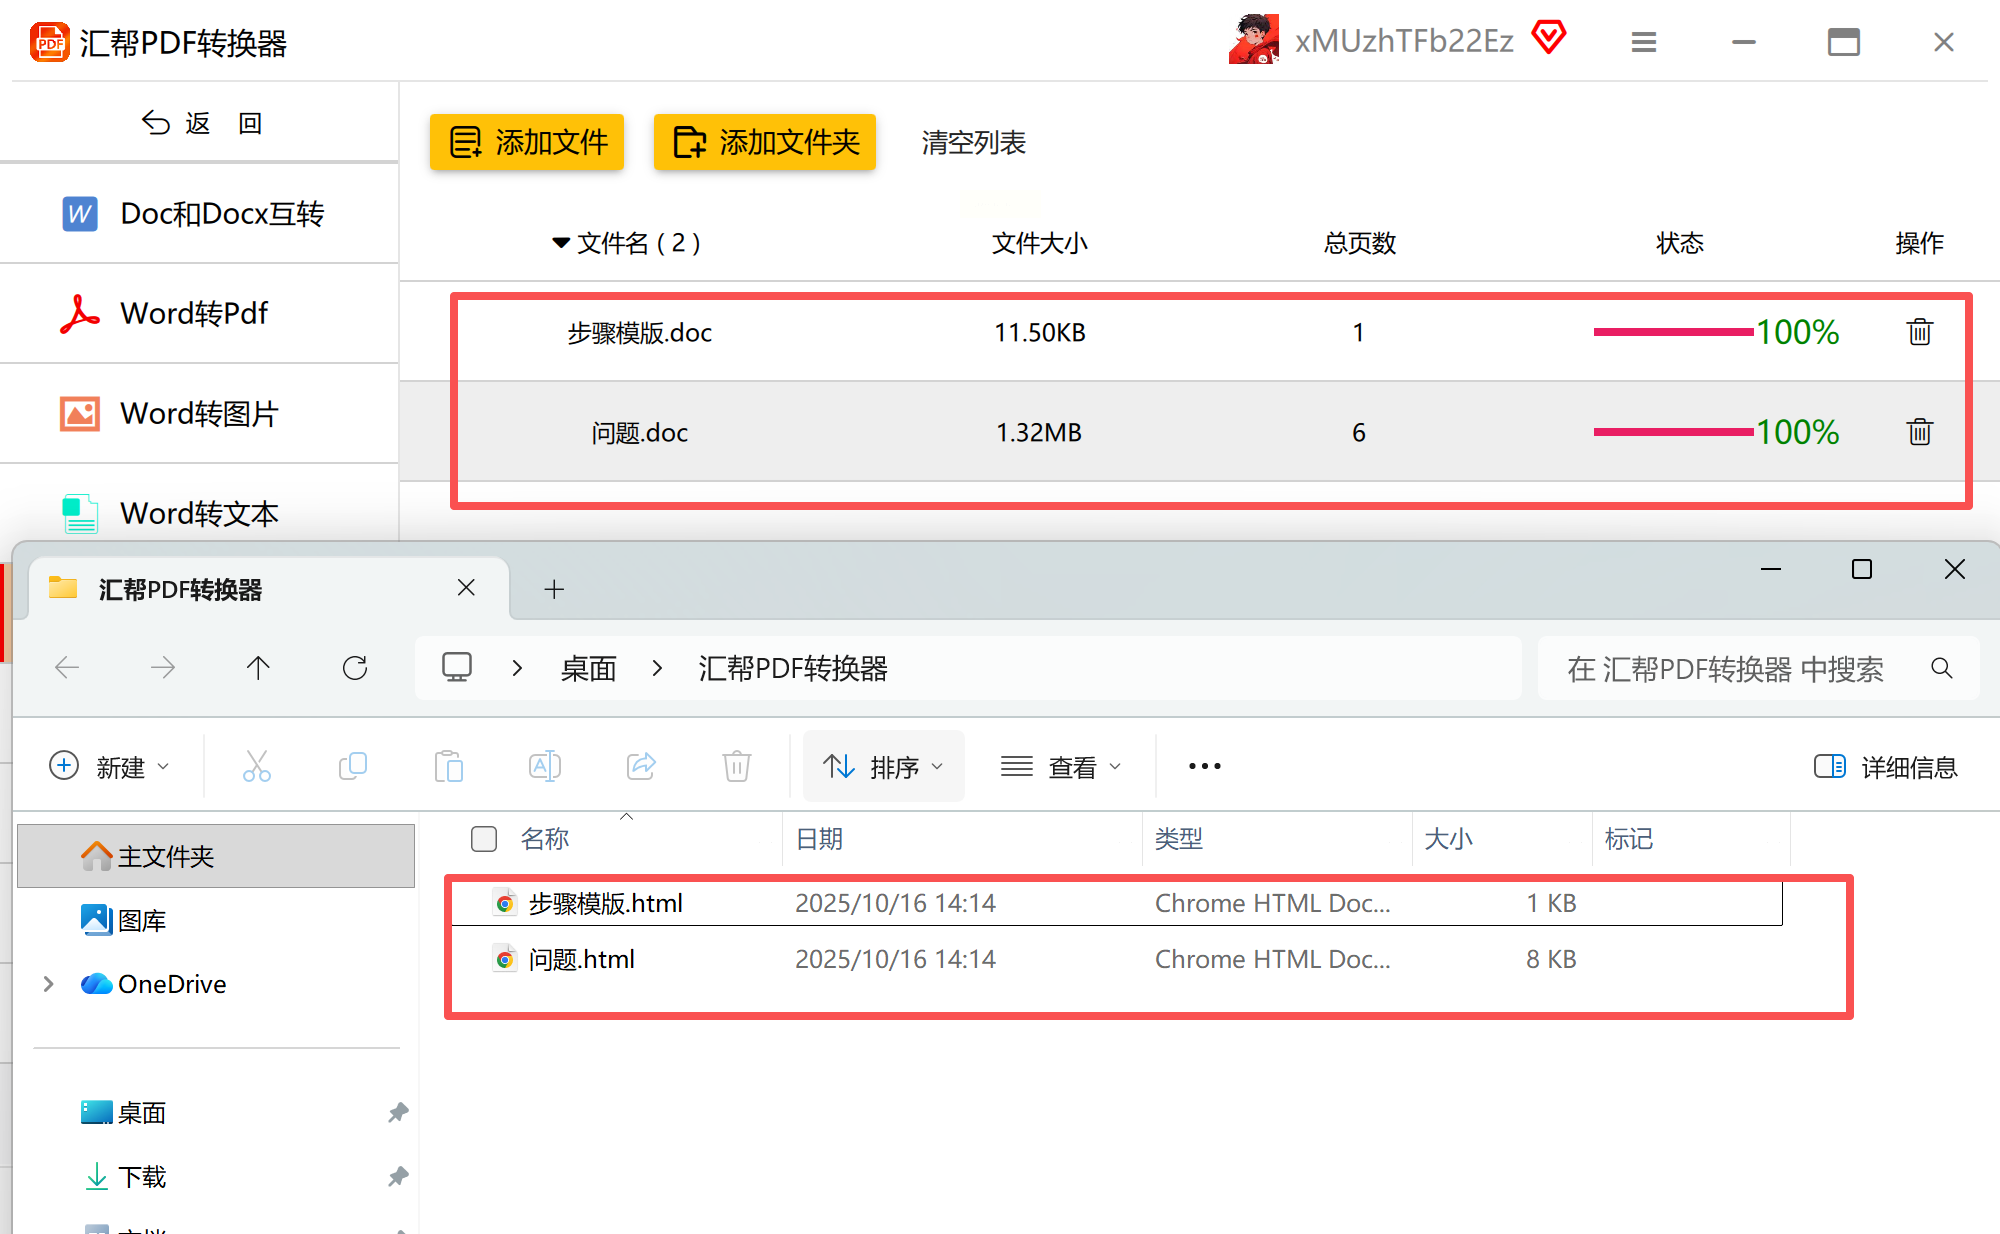Click the VIP diamond badge icon
Image resolution: width=2000 pixels, height=1234 pixels.
coord(1549,38)
